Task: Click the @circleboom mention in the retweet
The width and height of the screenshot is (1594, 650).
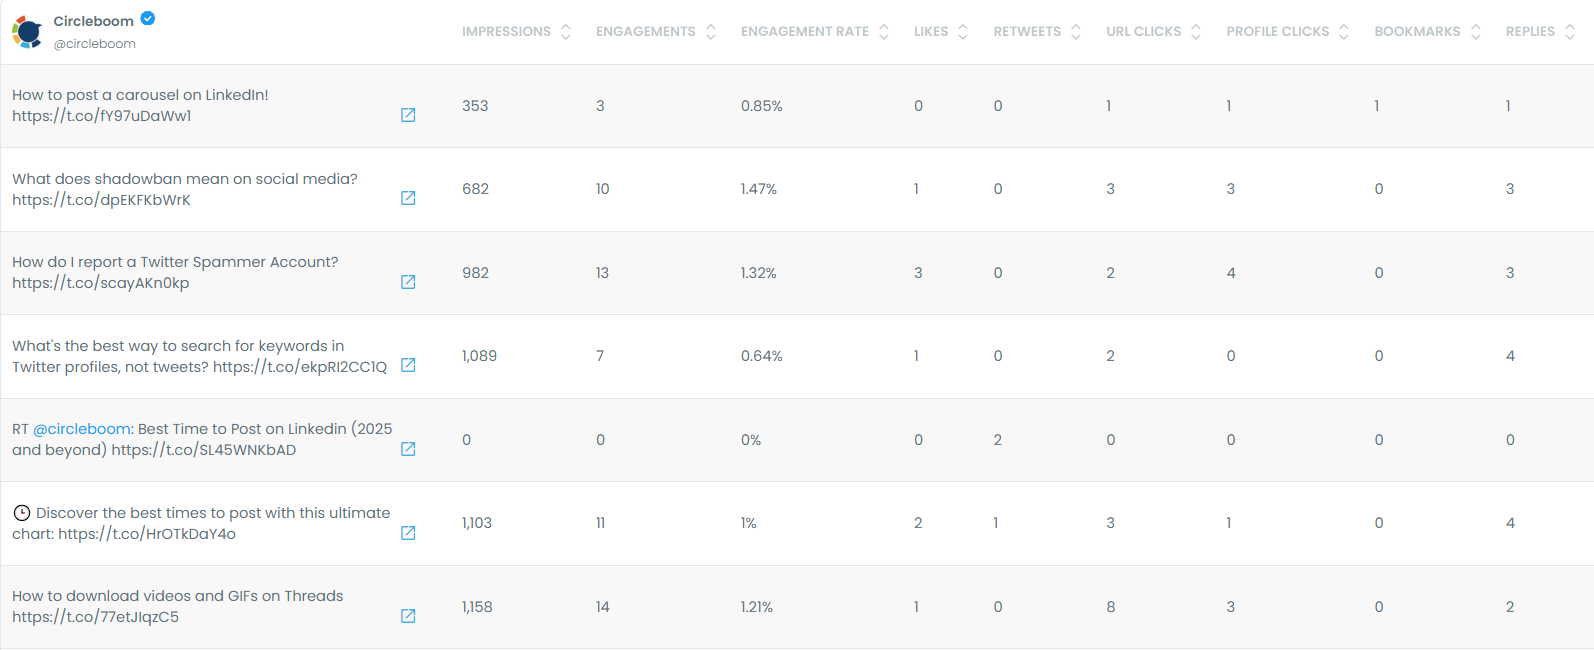Action: pos(82,429)
